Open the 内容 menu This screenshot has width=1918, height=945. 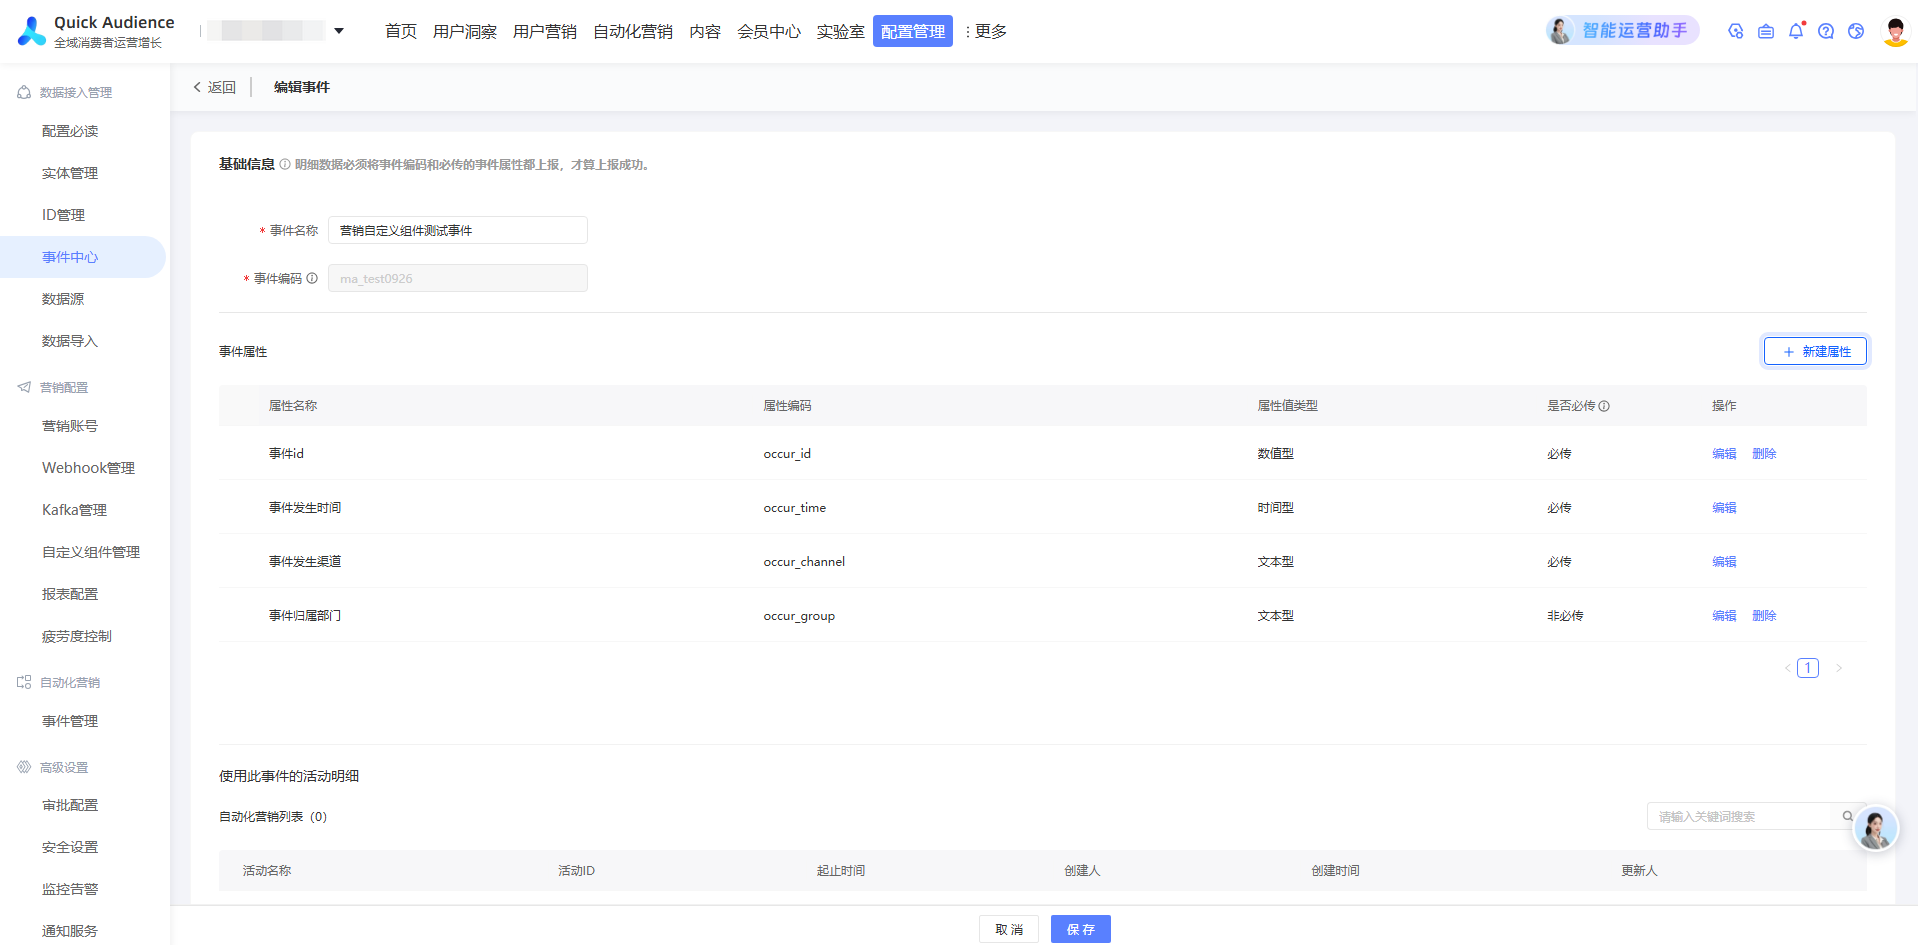pos(705,31)
